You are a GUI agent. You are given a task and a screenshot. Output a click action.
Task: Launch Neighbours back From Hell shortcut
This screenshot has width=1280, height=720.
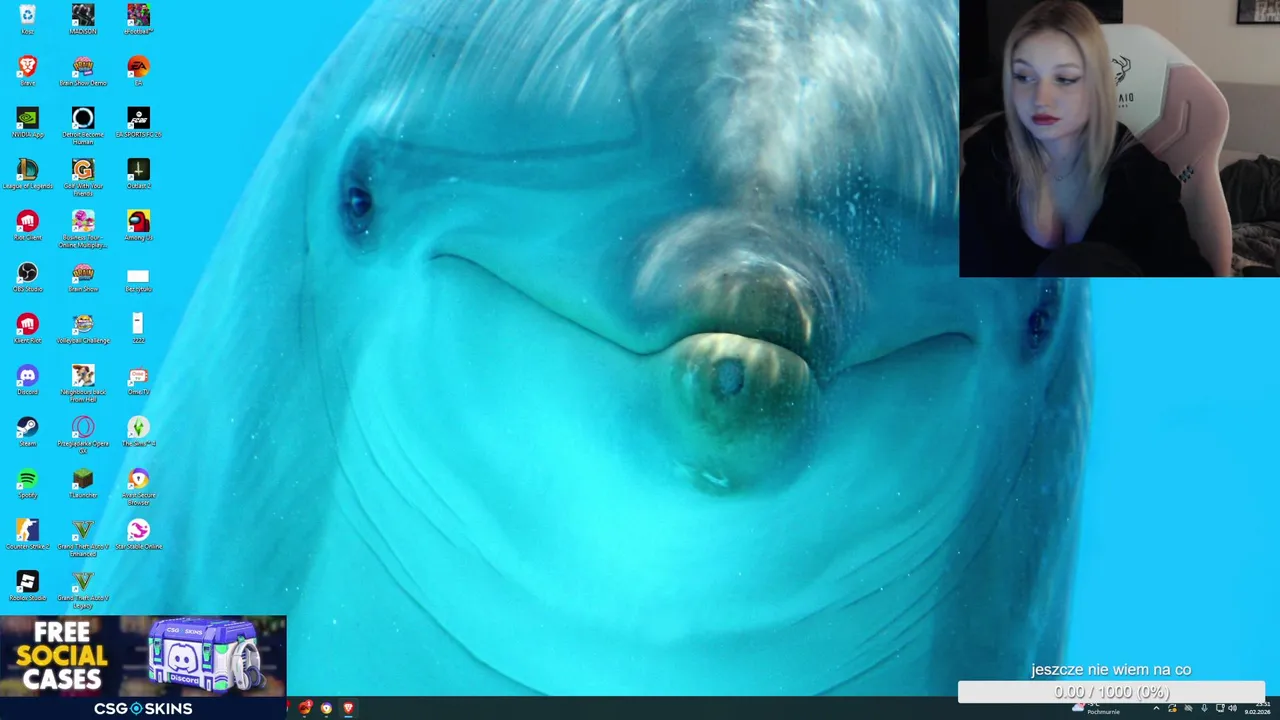[x=83, y=383]
